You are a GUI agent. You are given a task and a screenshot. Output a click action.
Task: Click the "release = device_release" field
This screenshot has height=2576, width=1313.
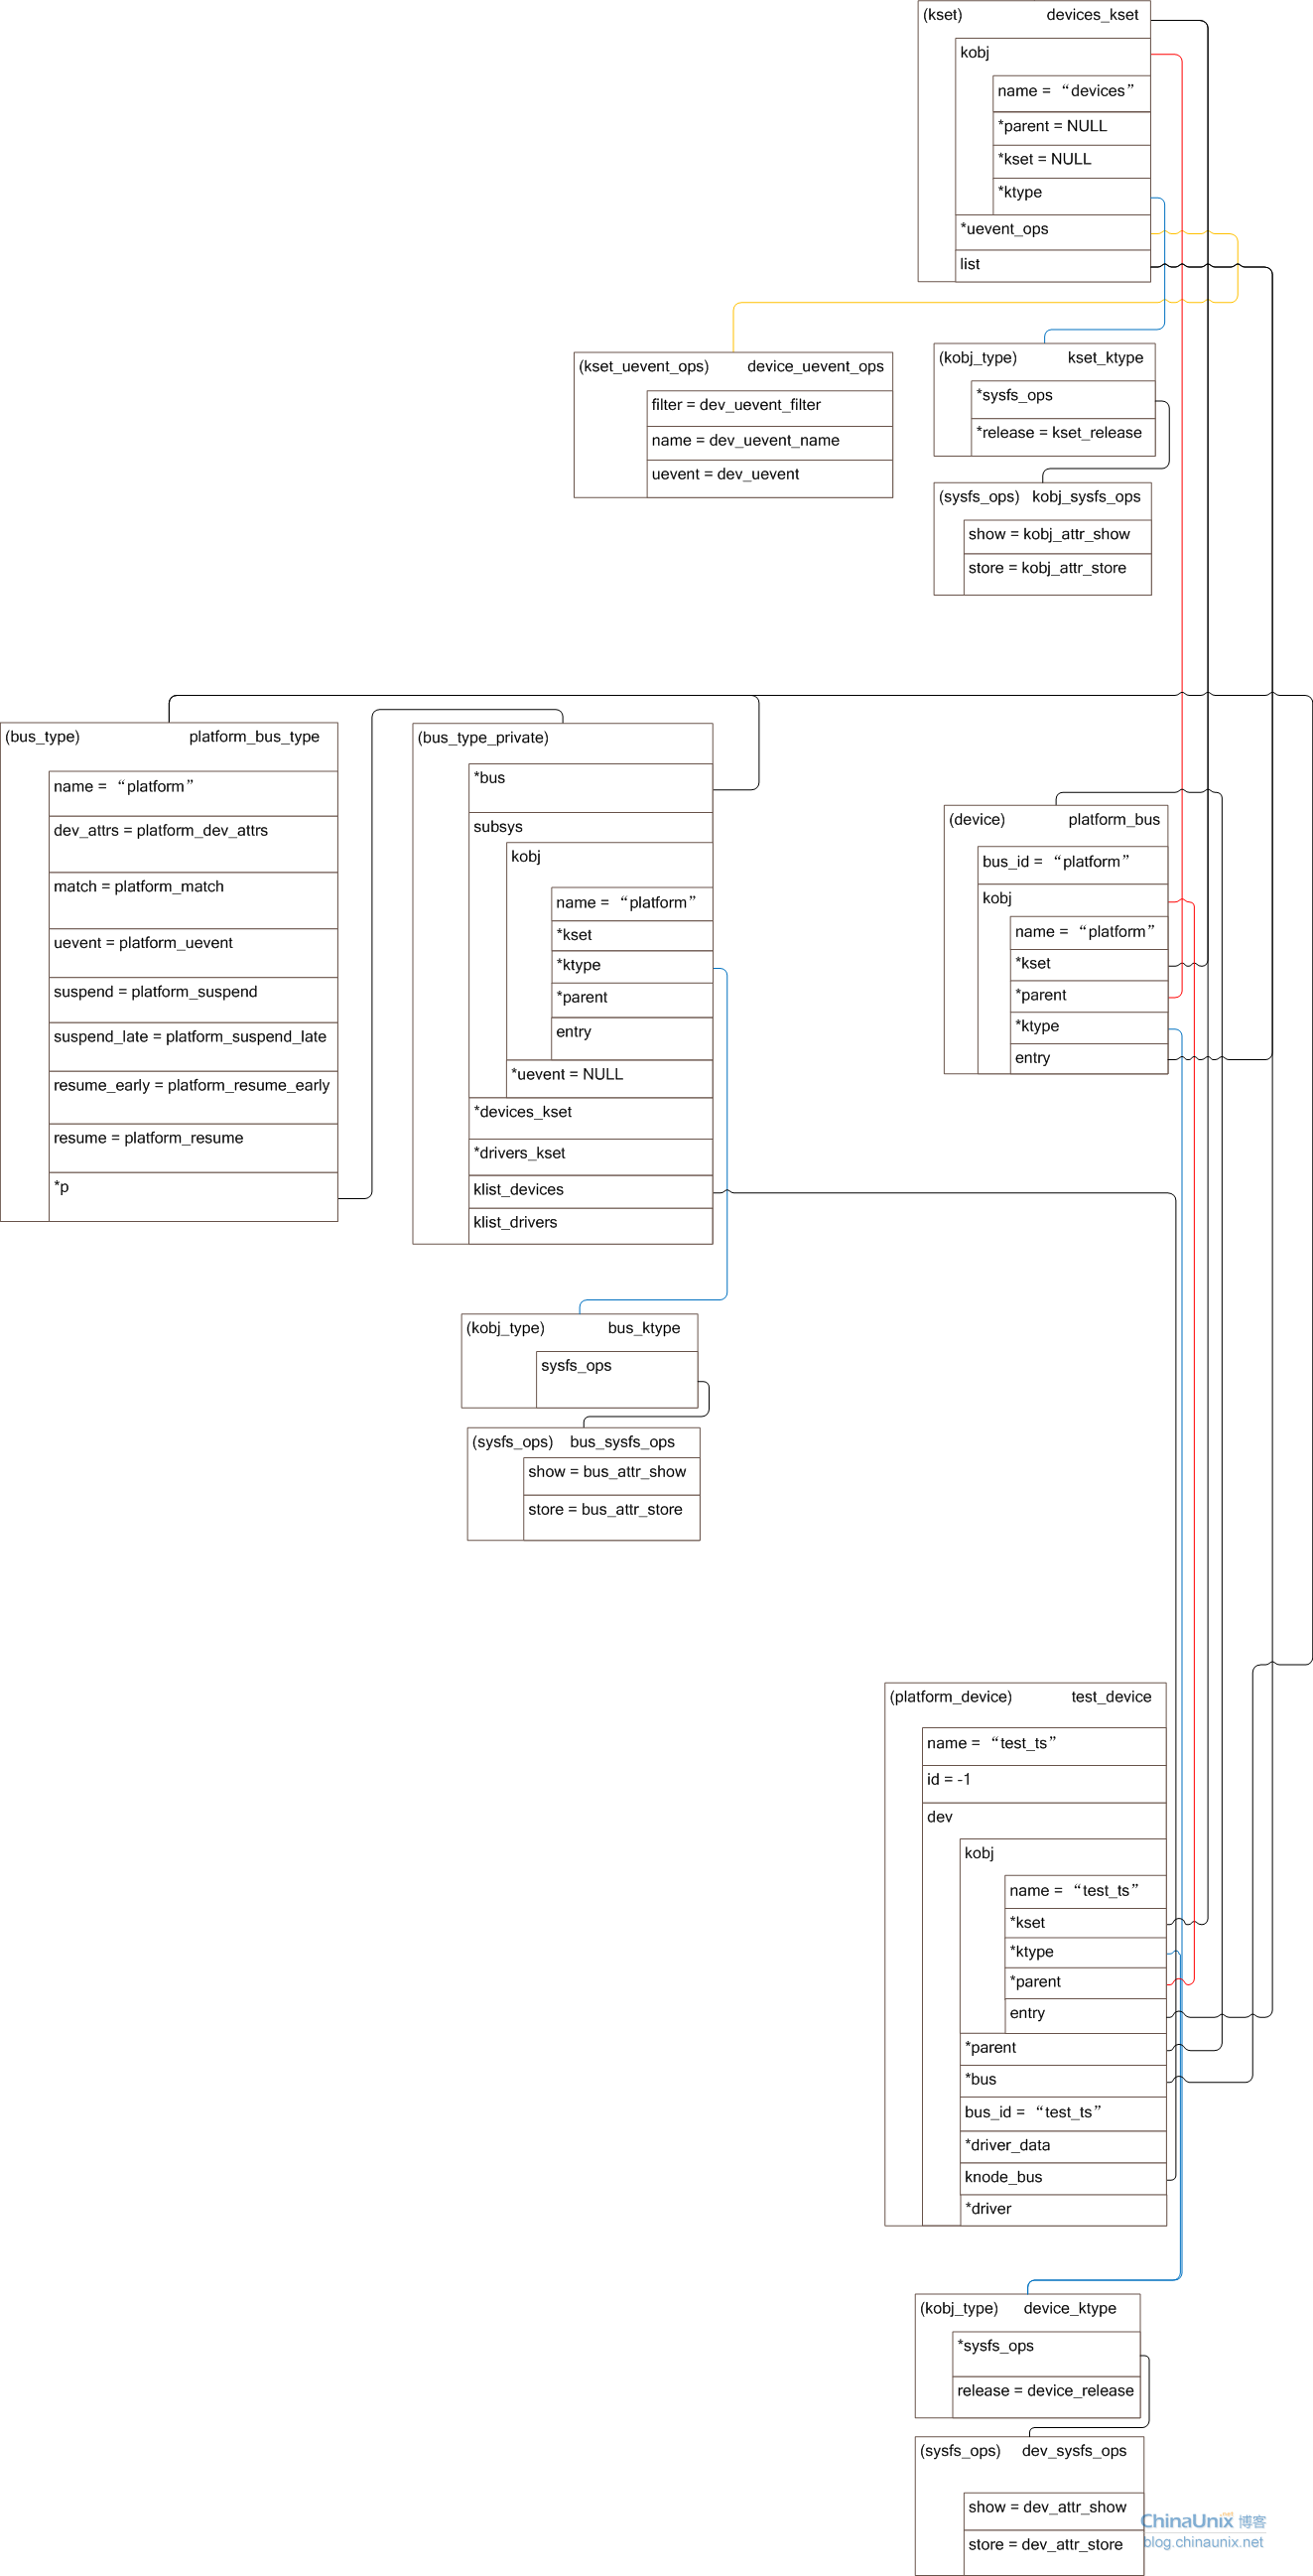pos(1045,2391)
